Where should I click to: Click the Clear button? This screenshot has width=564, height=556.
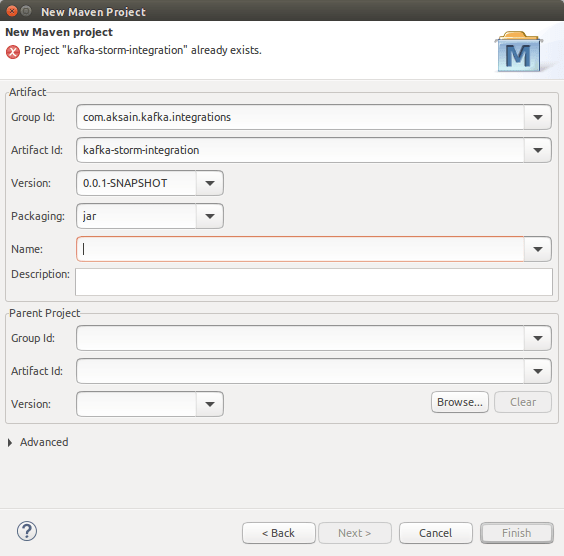coord(523,402)
